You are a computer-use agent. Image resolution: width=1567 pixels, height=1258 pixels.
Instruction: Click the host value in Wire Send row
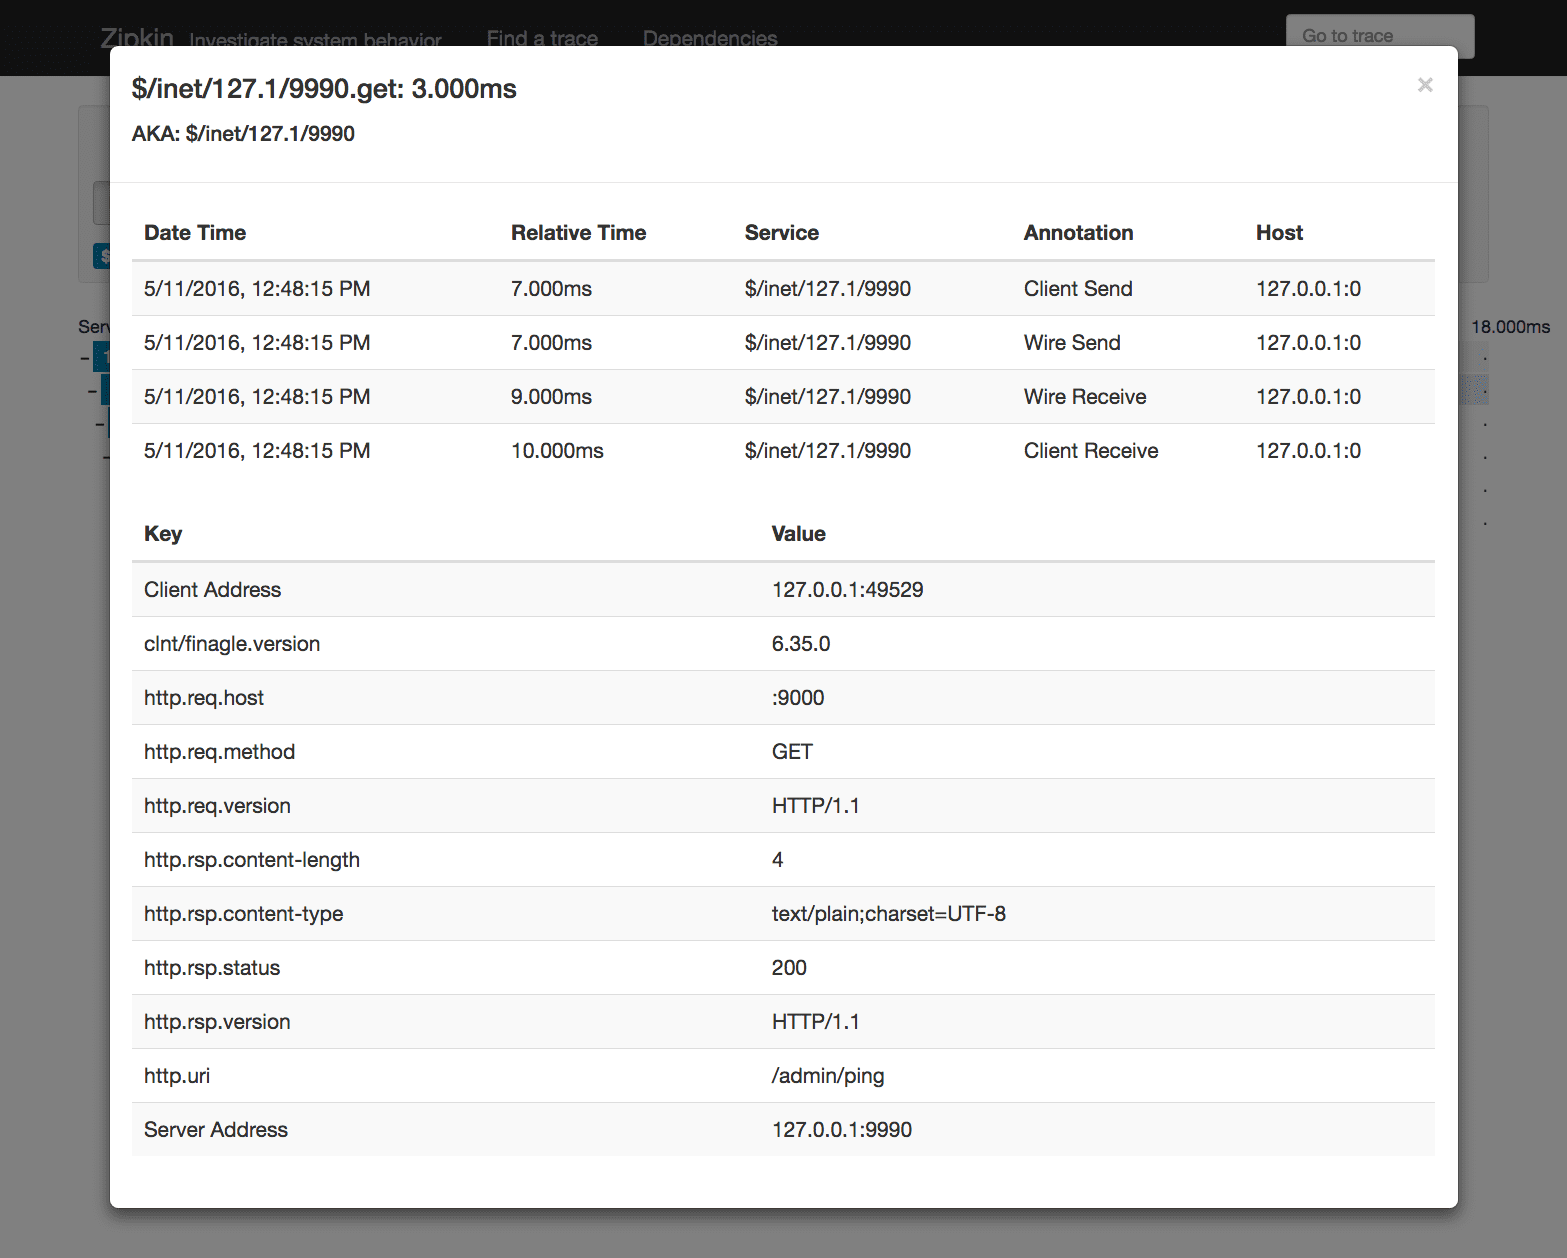coord(1308,343)
